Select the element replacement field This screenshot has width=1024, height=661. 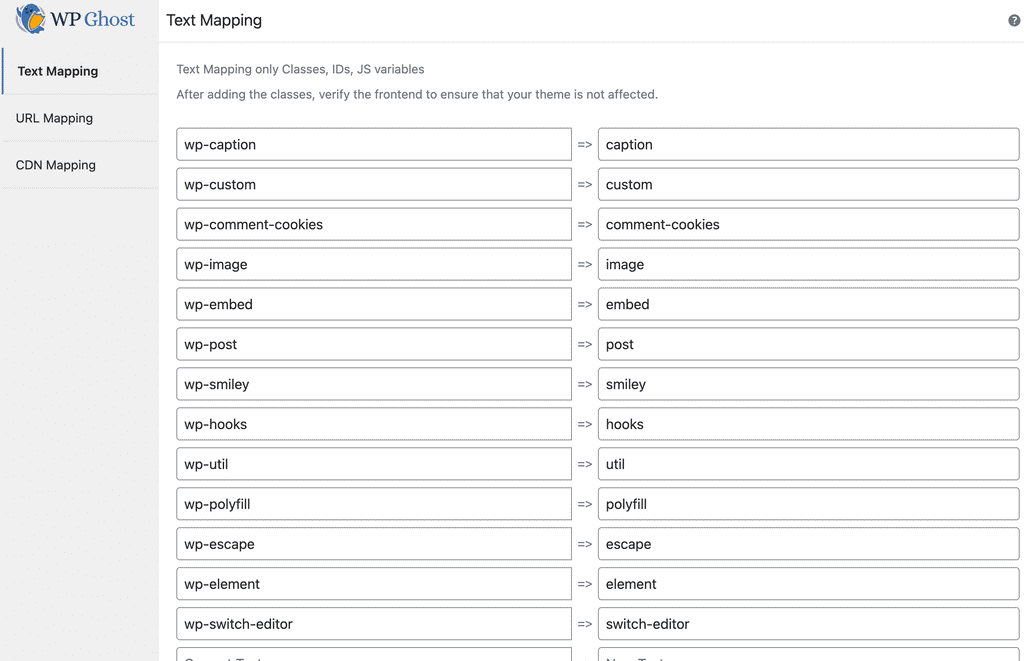808,584
